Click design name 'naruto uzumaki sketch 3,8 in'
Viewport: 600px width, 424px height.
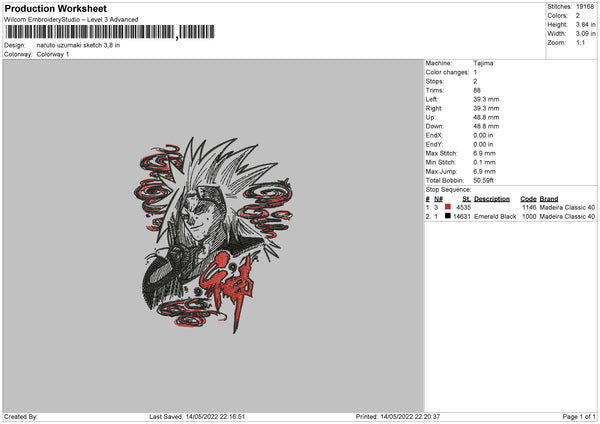point(78,45)
